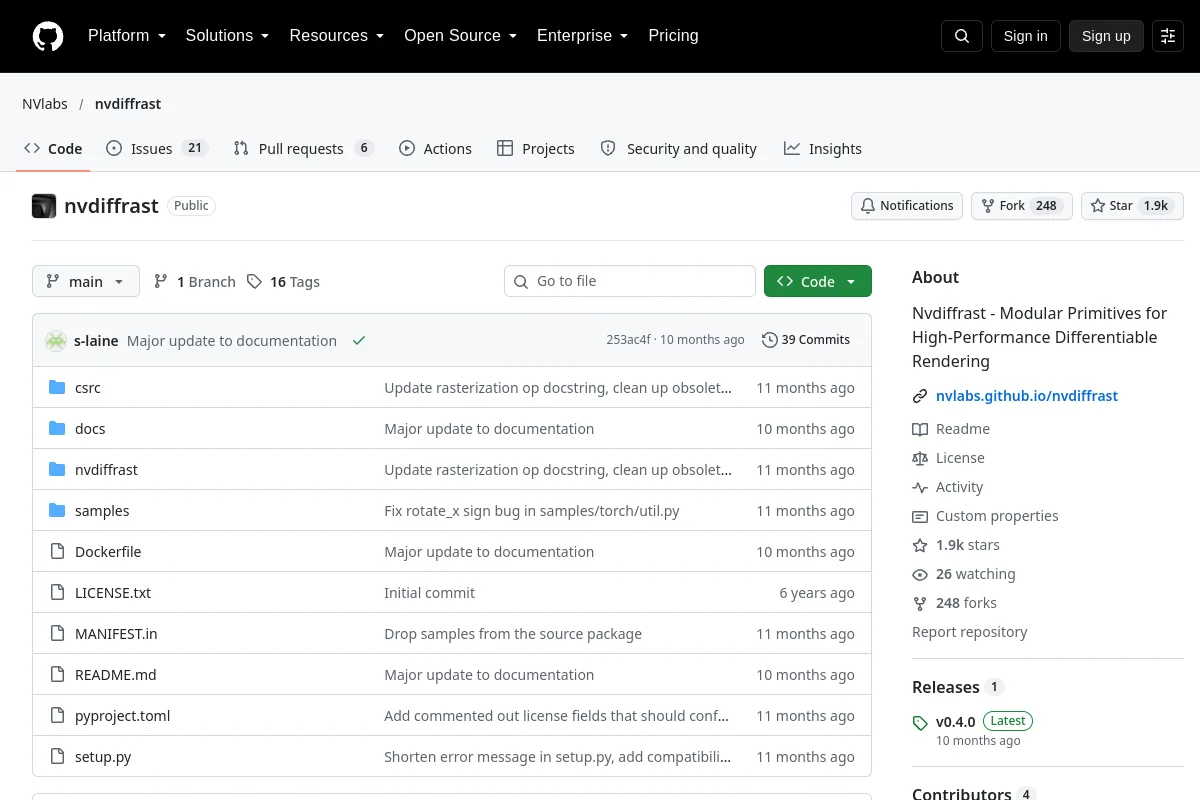
Task: Expand the Solutions menu
Action: [x=227, y=36]
